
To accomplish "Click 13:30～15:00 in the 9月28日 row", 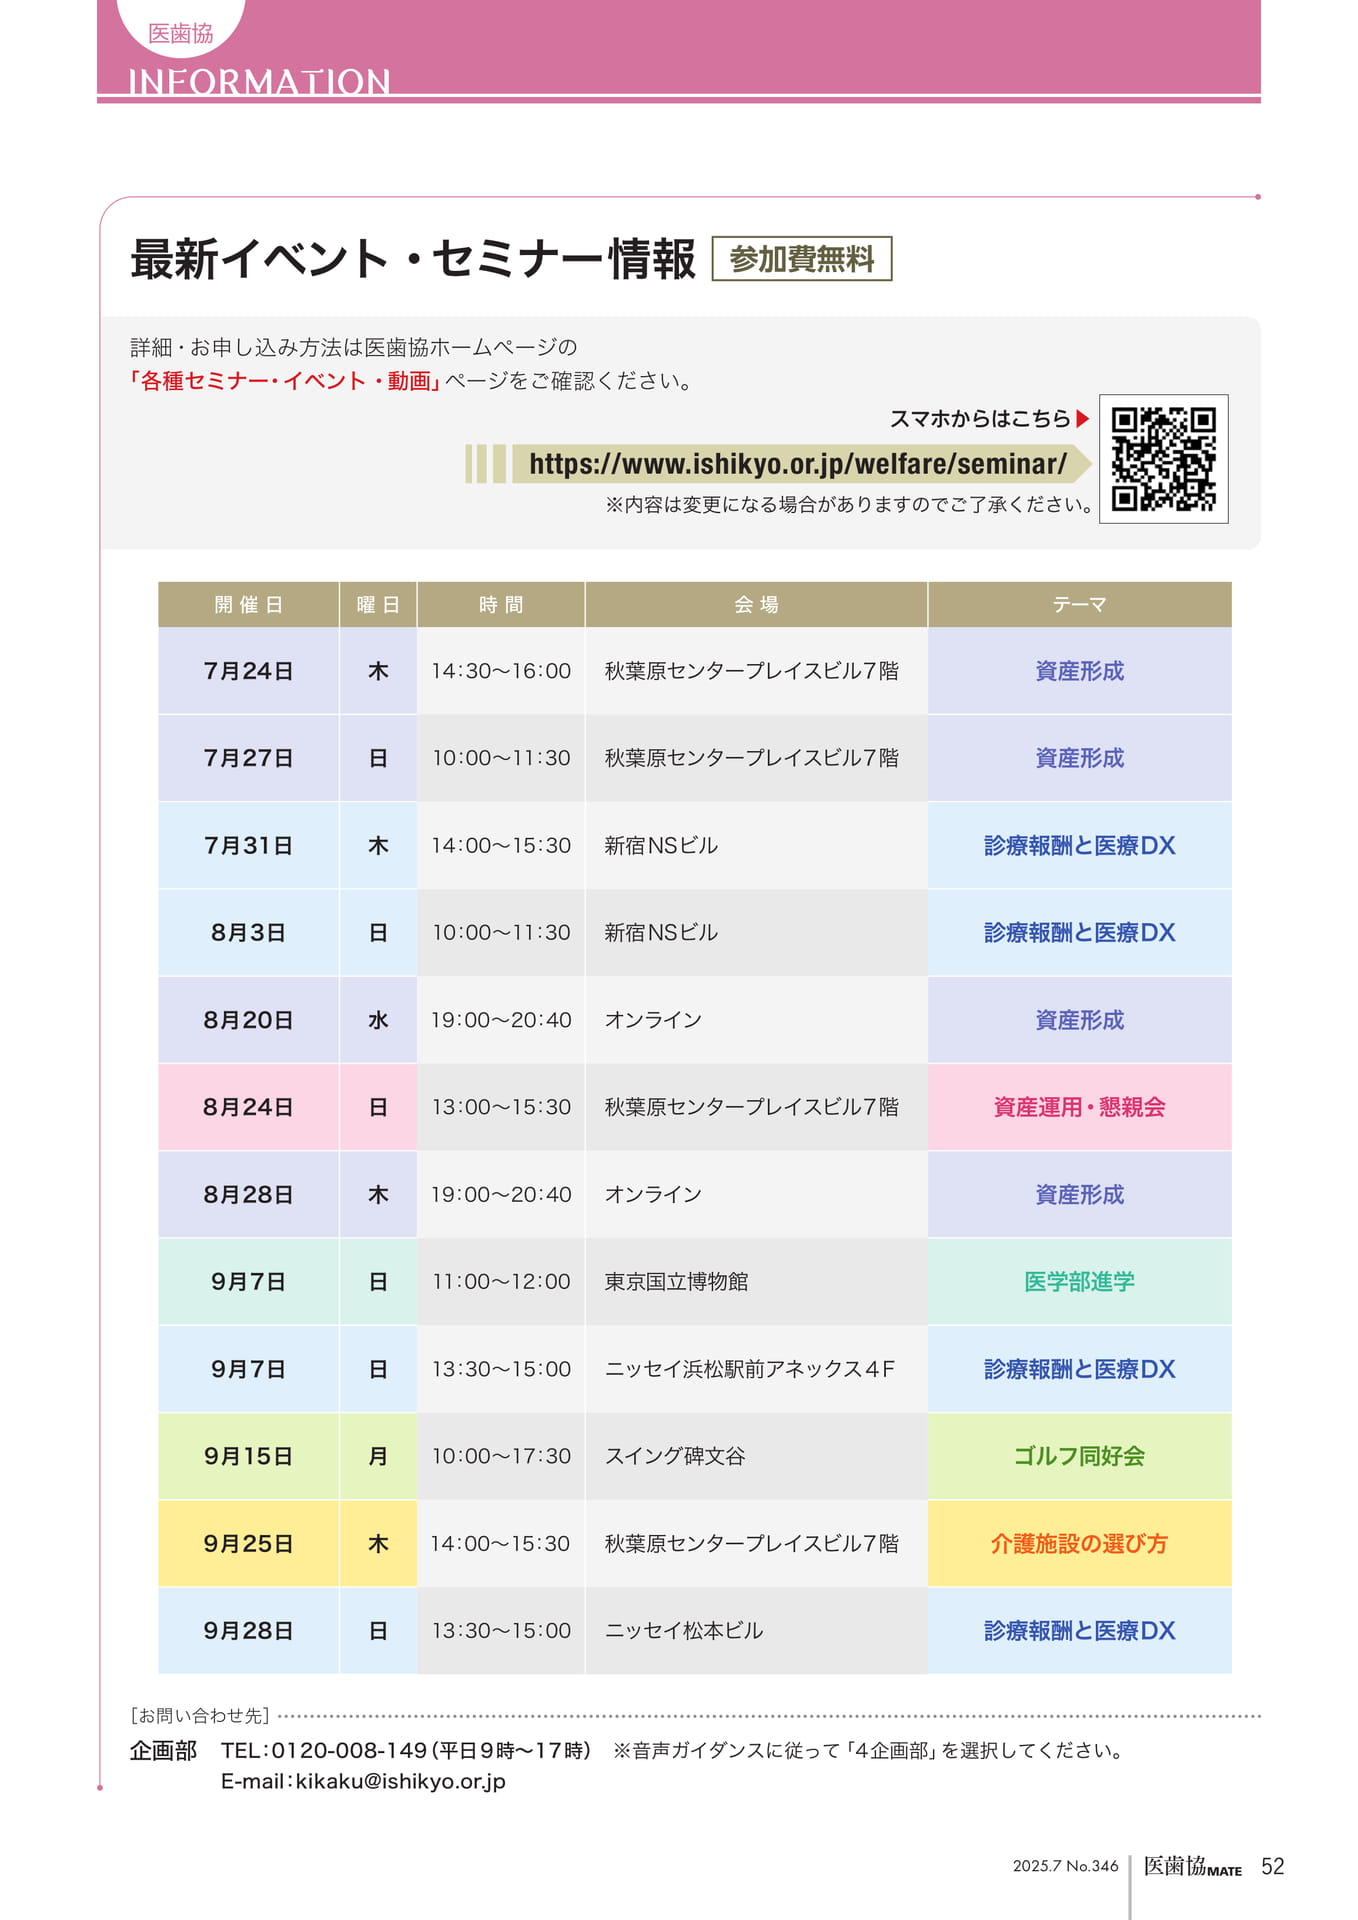I will pyautogui.click(x=501, y=1631).
